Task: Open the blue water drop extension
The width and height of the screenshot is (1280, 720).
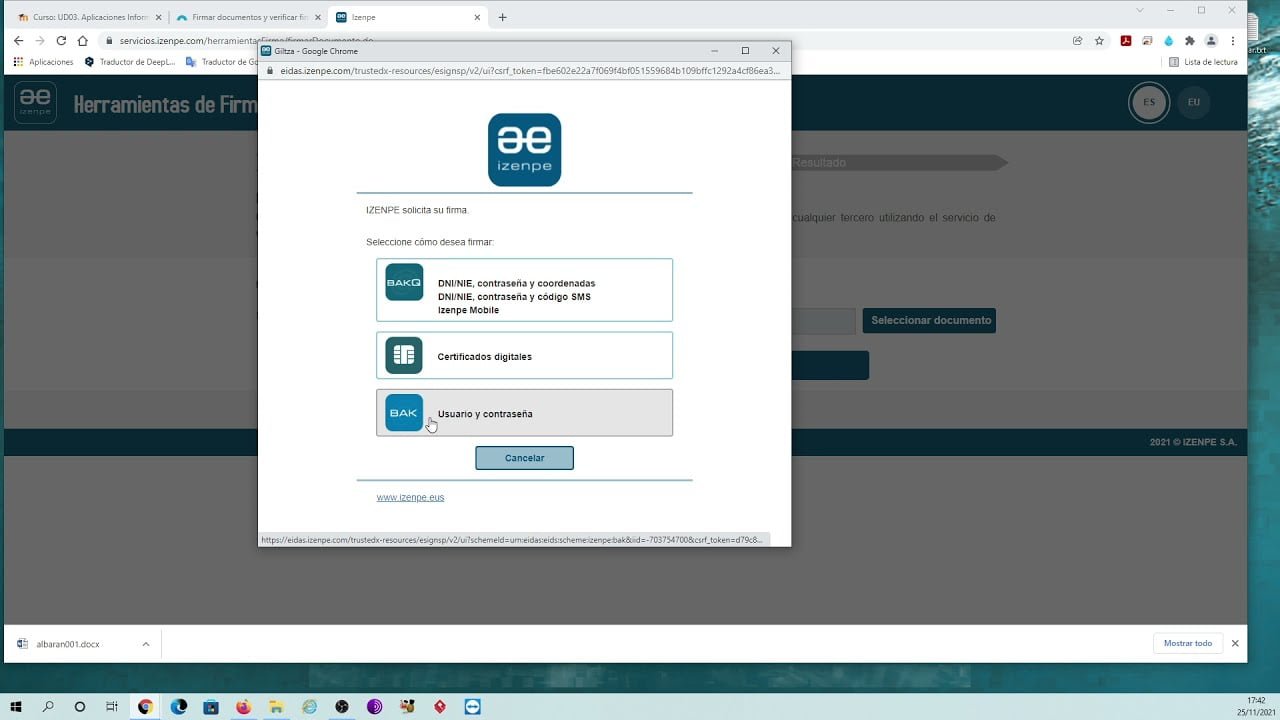Action: tap(1168, 41)
